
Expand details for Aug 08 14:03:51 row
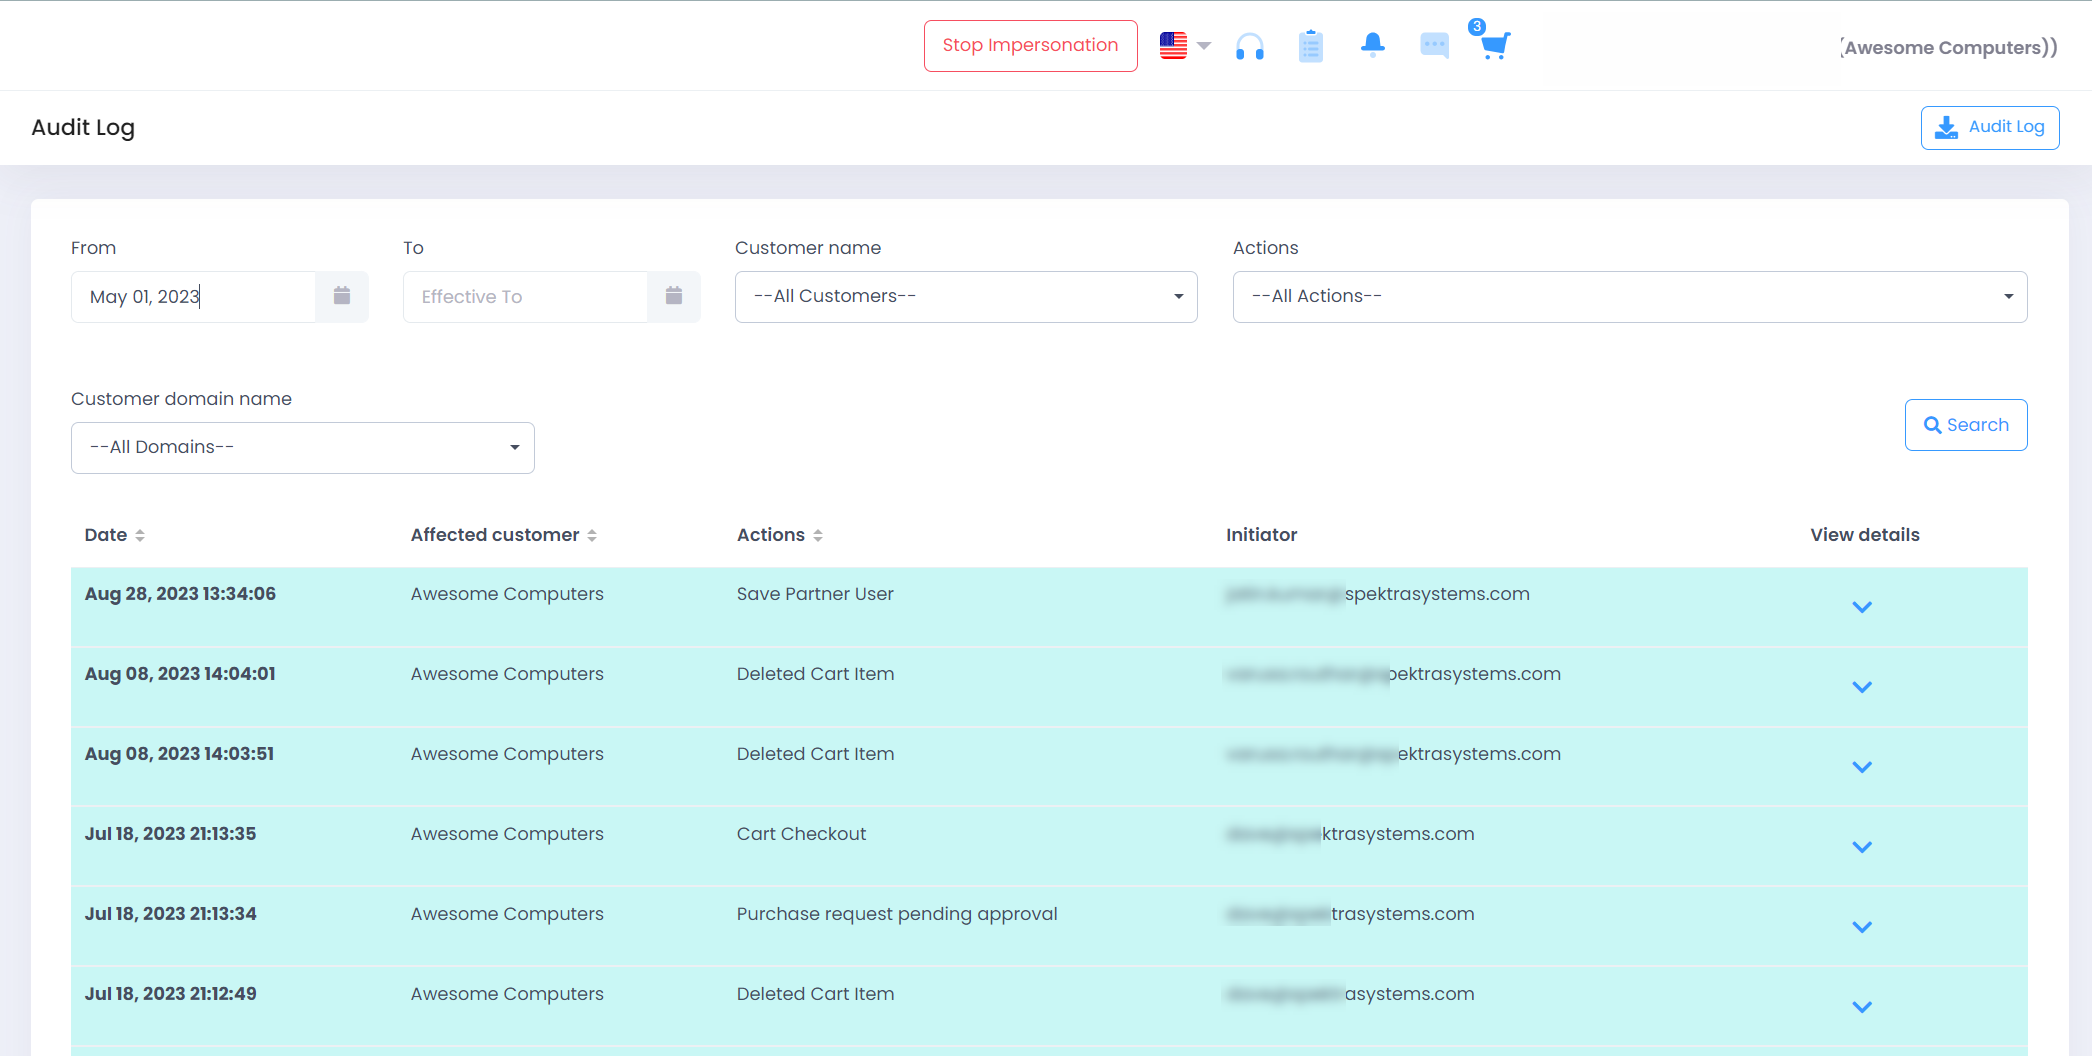pyautogui.click(x=1862, y=767)
